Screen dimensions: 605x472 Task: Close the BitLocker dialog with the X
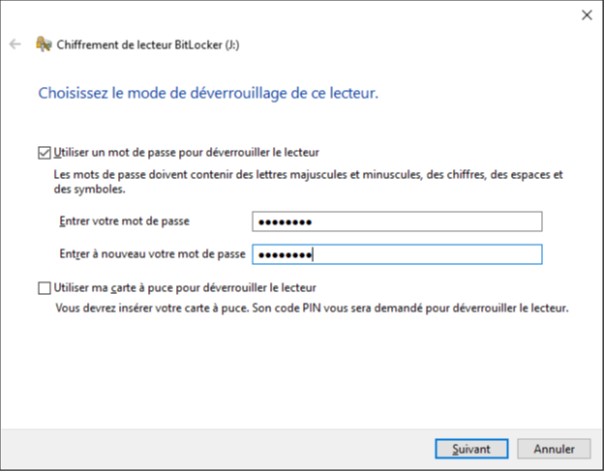586,15
